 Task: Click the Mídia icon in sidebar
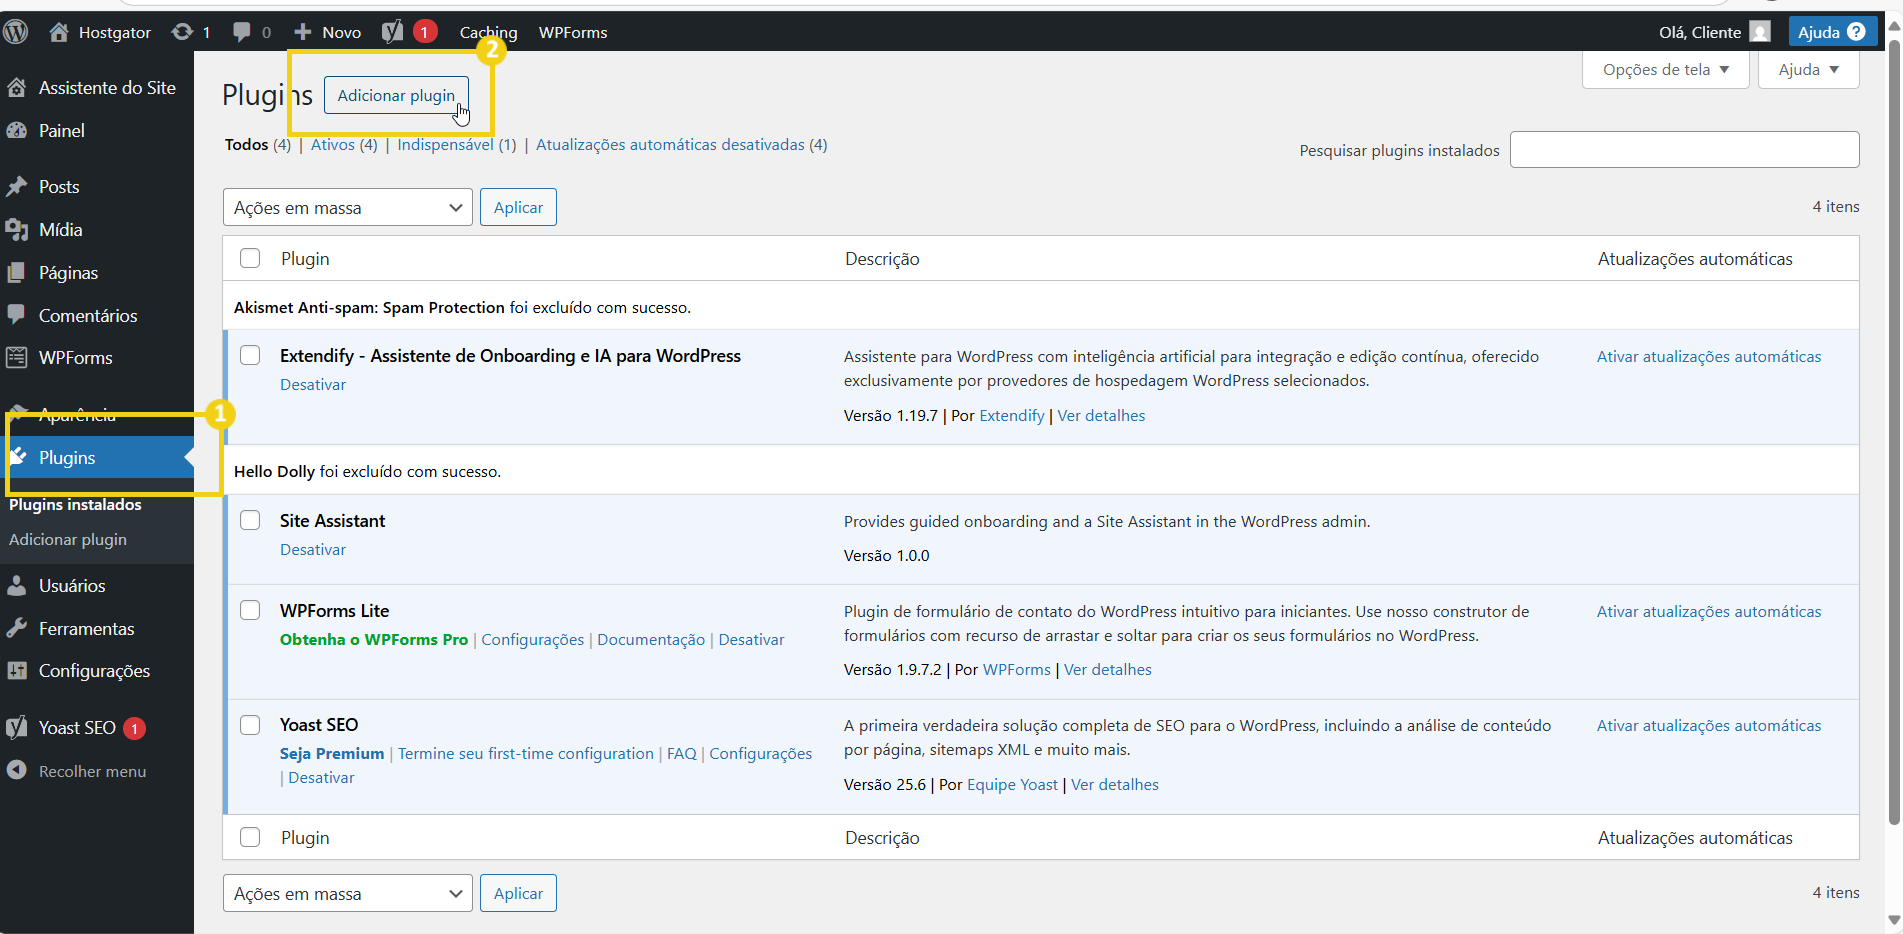[x=16, y=230]
